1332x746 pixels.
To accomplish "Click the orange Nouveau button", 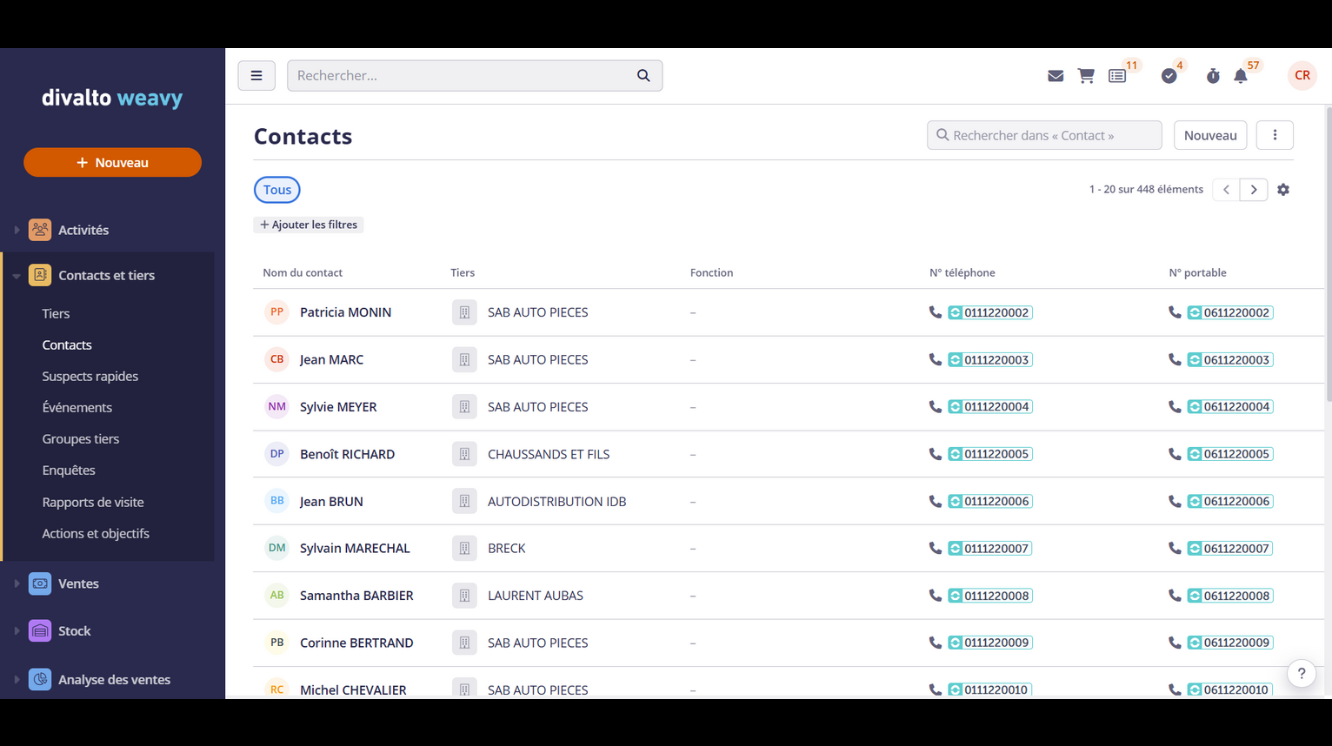I will click(x=112, y=161).
